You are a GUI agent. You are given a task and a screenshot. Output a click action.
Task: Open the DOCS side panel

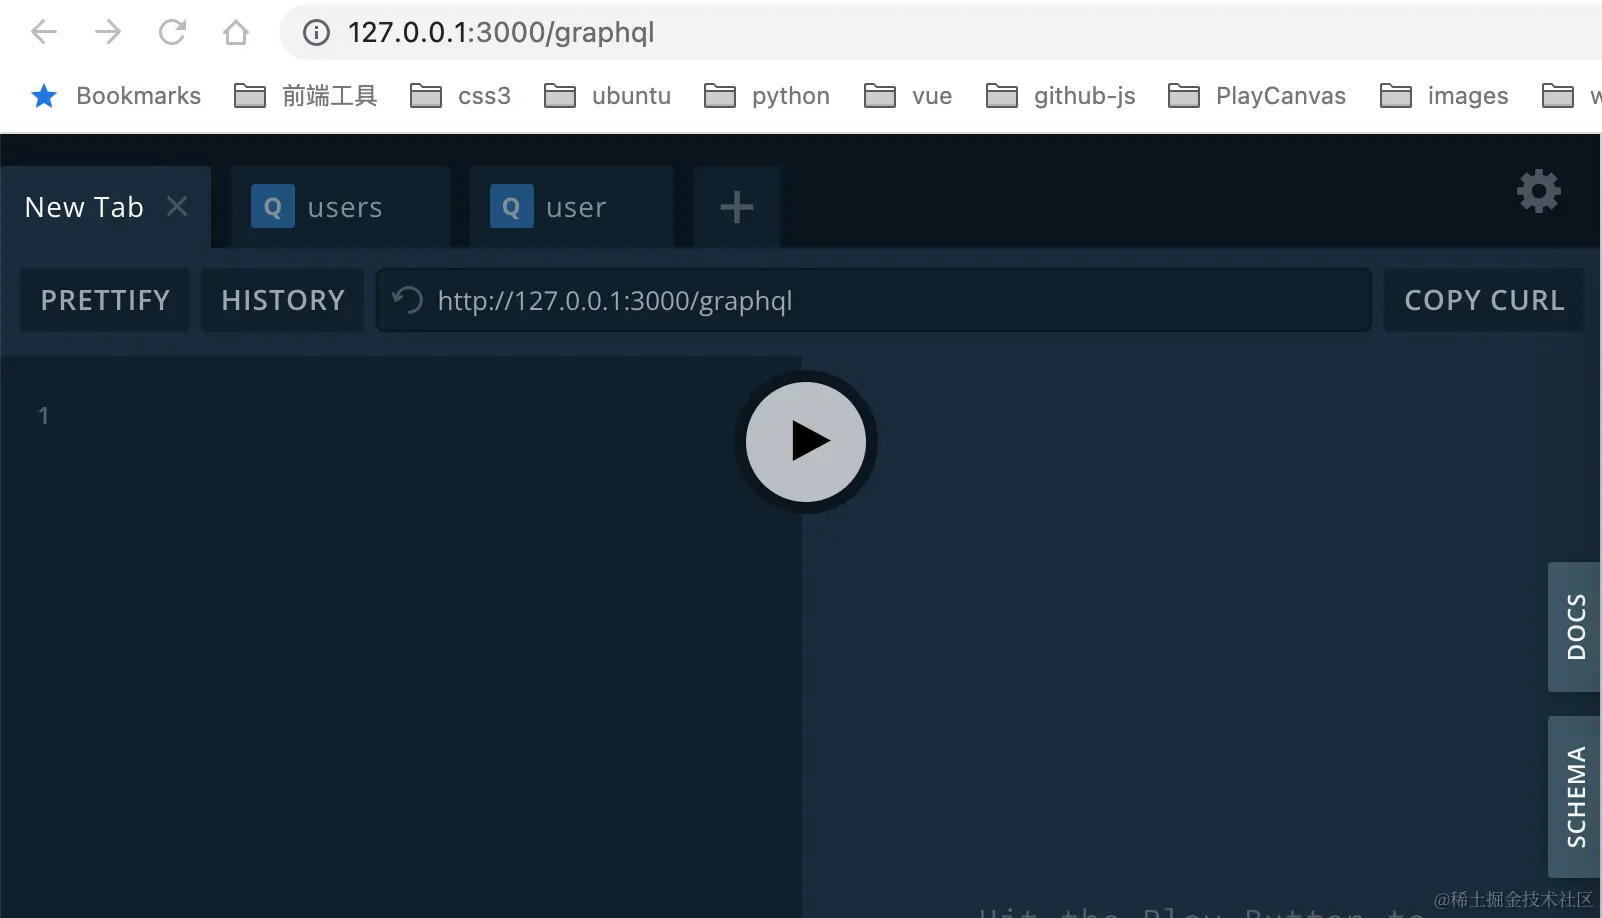coord(1575,627)
